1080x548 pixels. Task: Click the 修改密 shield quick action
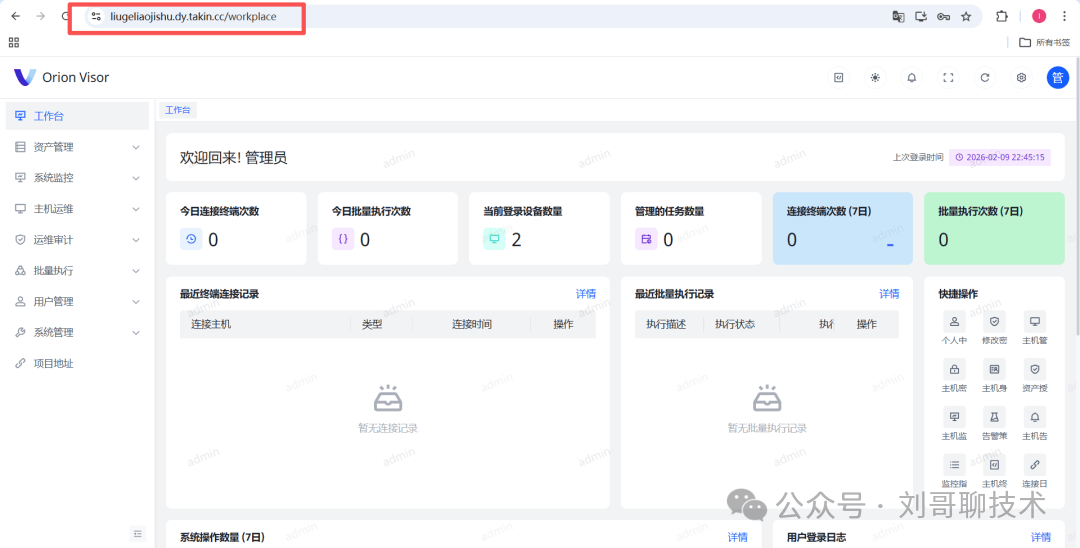pyautogui.click(x=994, y=322)
